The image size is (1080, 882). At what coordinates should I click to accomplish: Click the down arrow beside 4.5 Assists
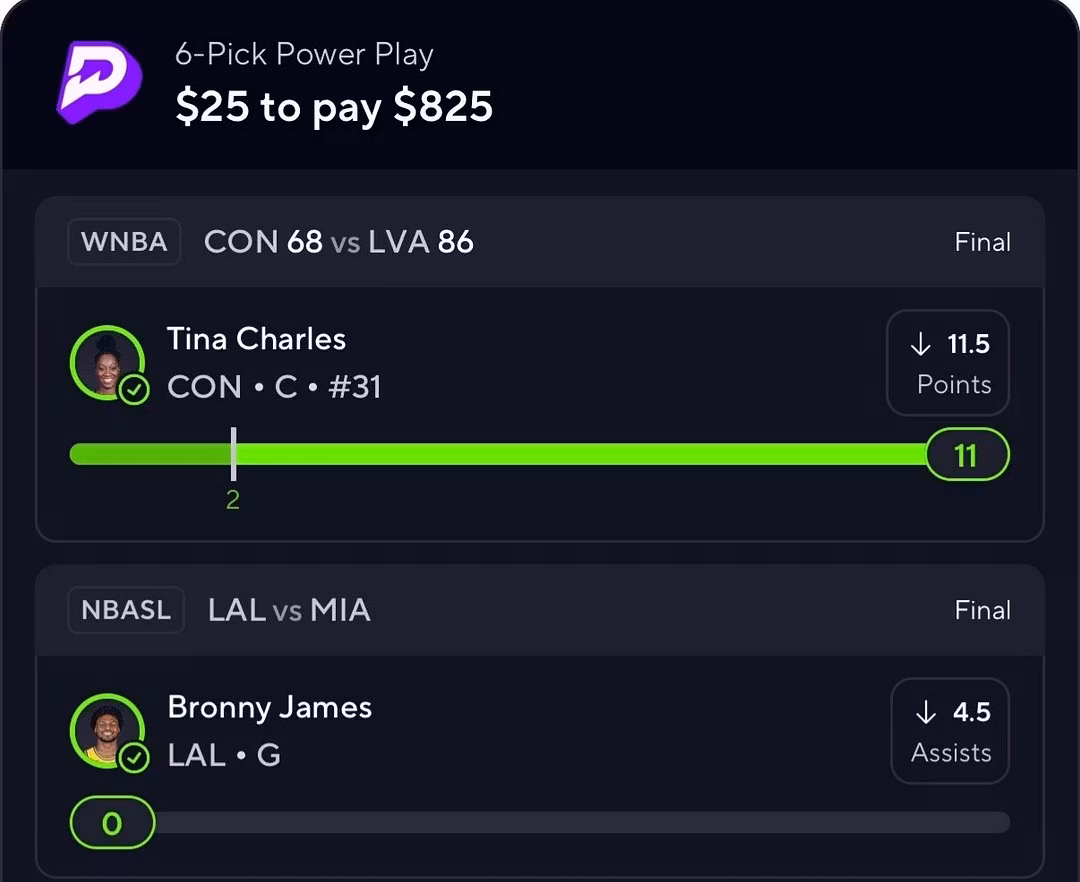click(926, 712)
